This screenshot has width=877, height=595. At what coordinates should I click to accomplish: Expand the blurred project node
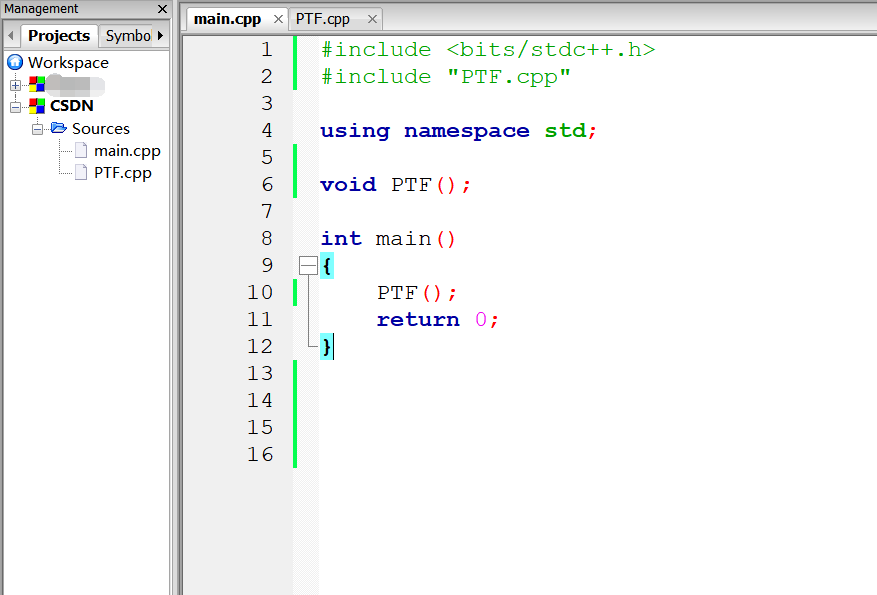(16, 86)
